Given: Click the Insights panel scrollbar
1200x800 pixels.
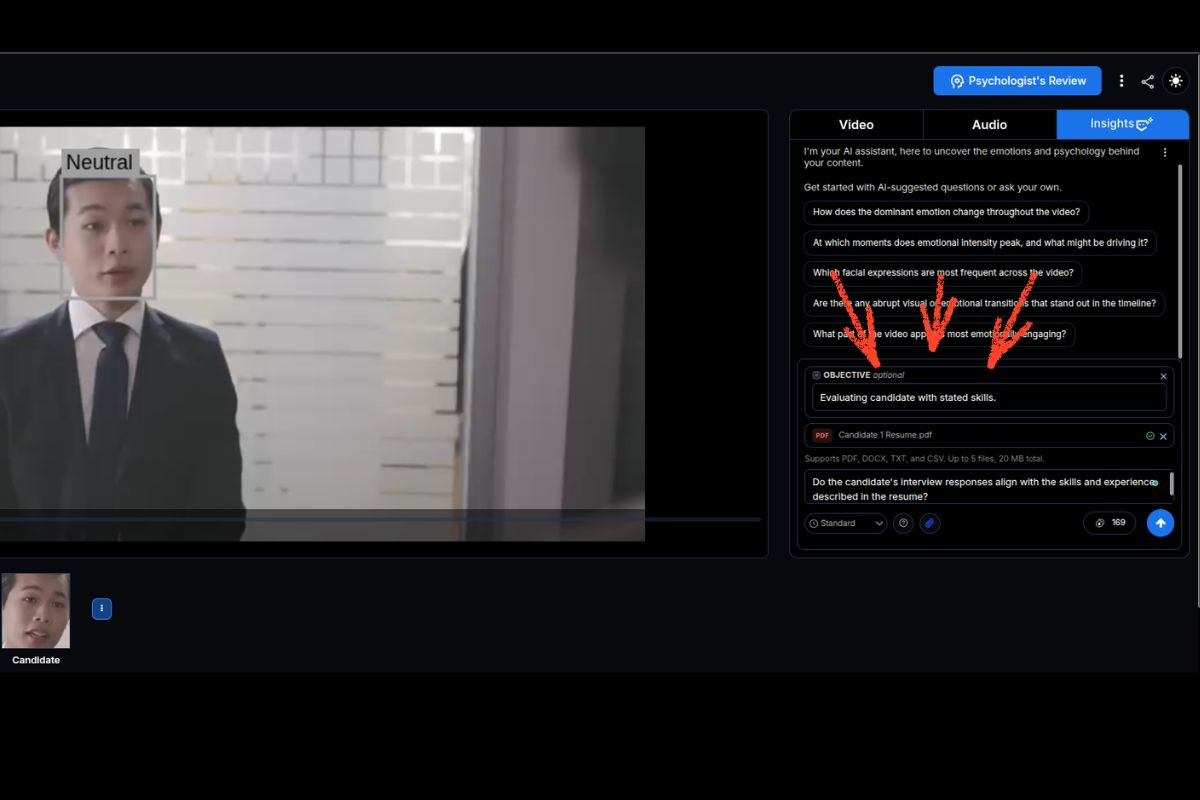Looking at the screenshot, I should (1180, 260).
